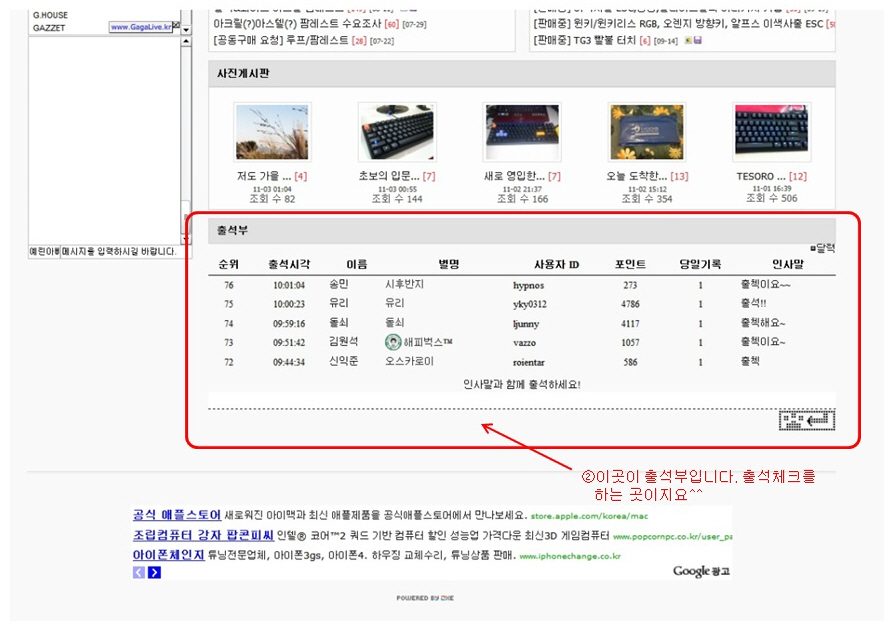
Task: Click GAZZET in the chat list
Action: 49,28
